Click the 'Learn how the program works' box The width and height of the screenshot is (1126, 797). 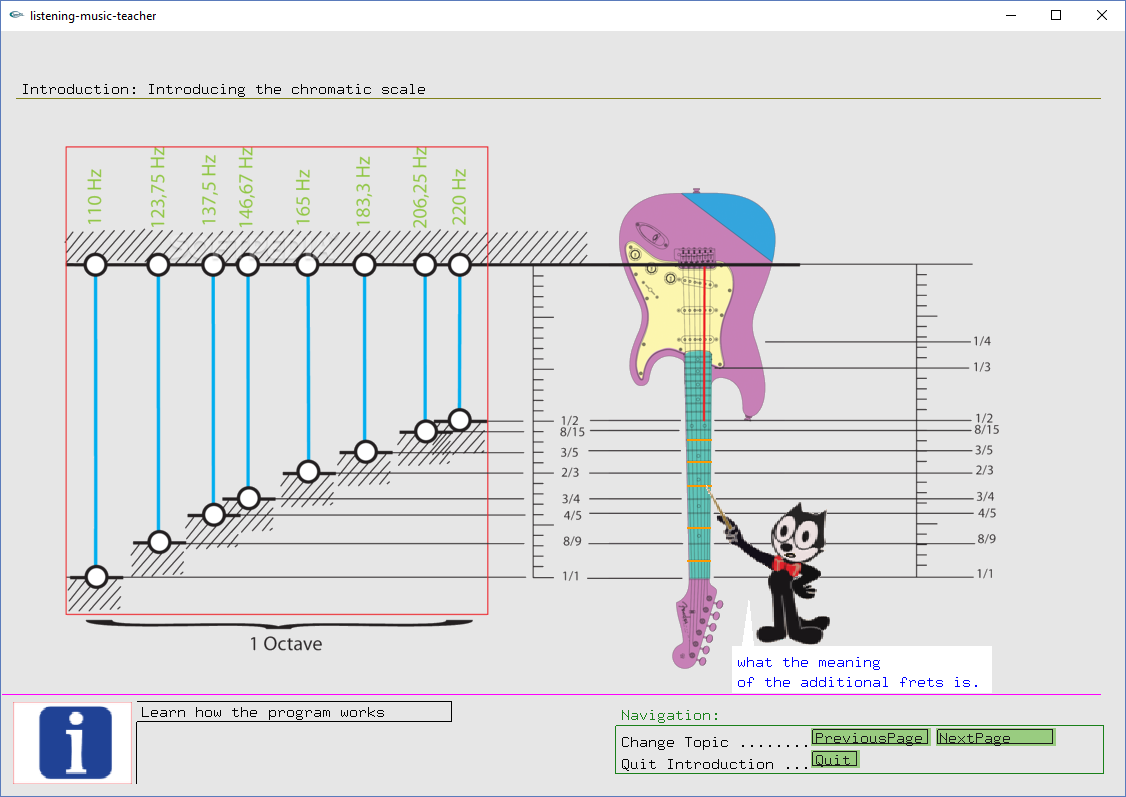[x=294, y=712]
